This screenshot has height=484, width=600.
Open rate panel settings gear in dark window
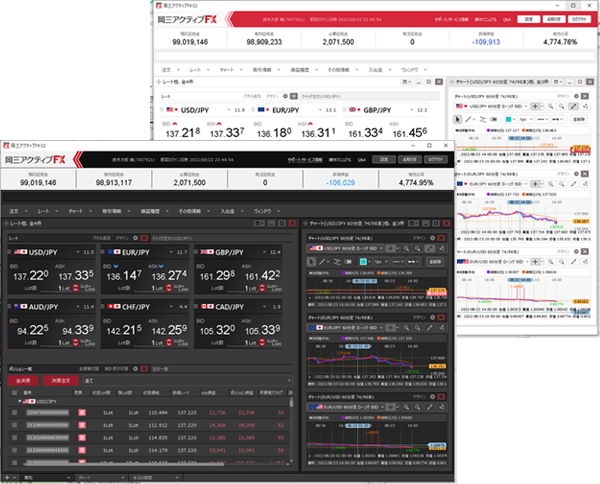pos(135,238)
